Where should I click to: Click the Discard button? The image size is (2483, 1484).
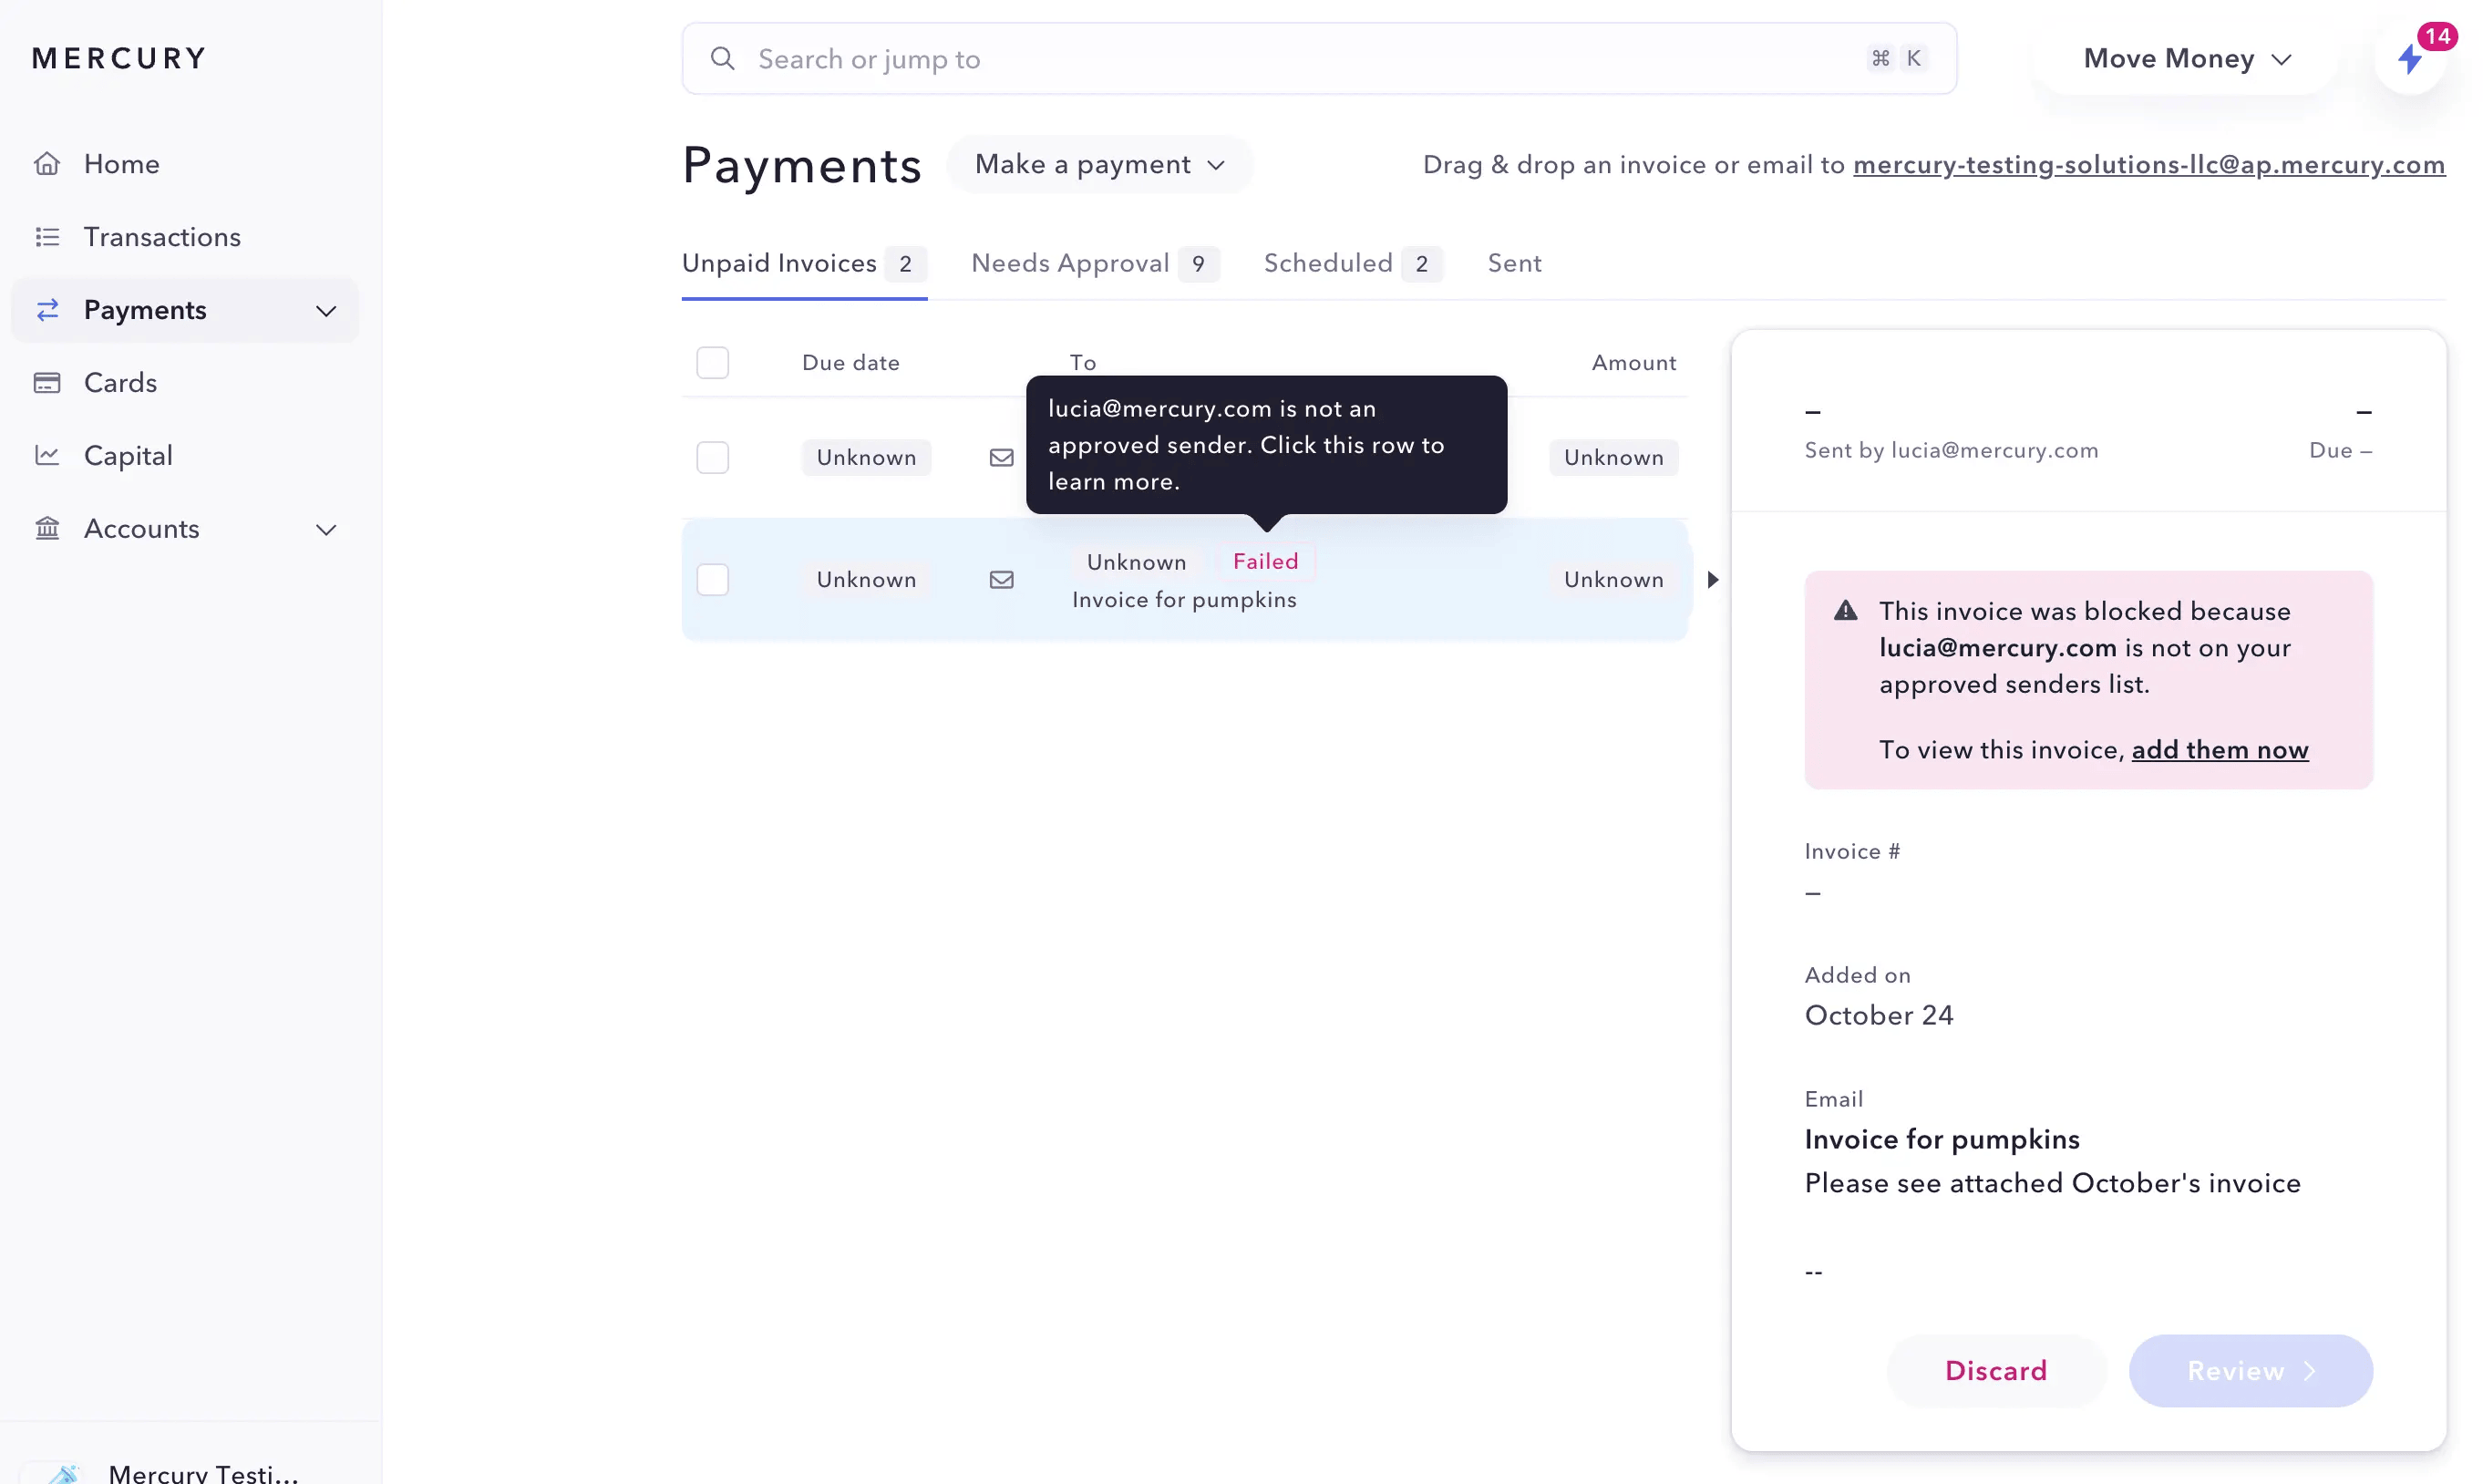1995,1370
